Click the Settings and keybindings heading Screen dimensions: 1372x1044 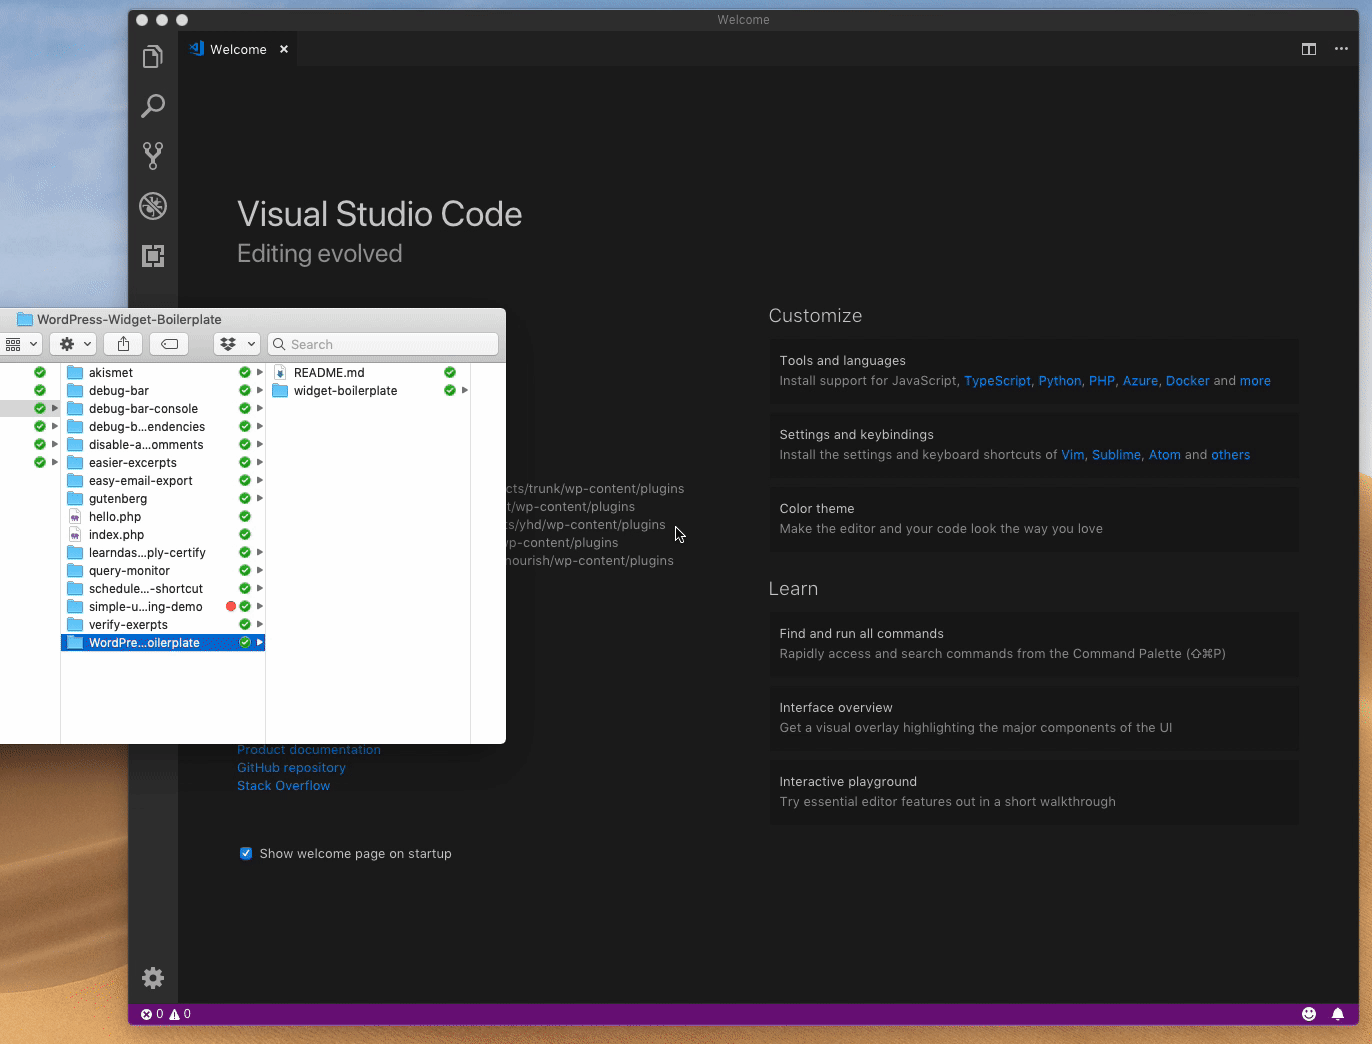(856, 435)
